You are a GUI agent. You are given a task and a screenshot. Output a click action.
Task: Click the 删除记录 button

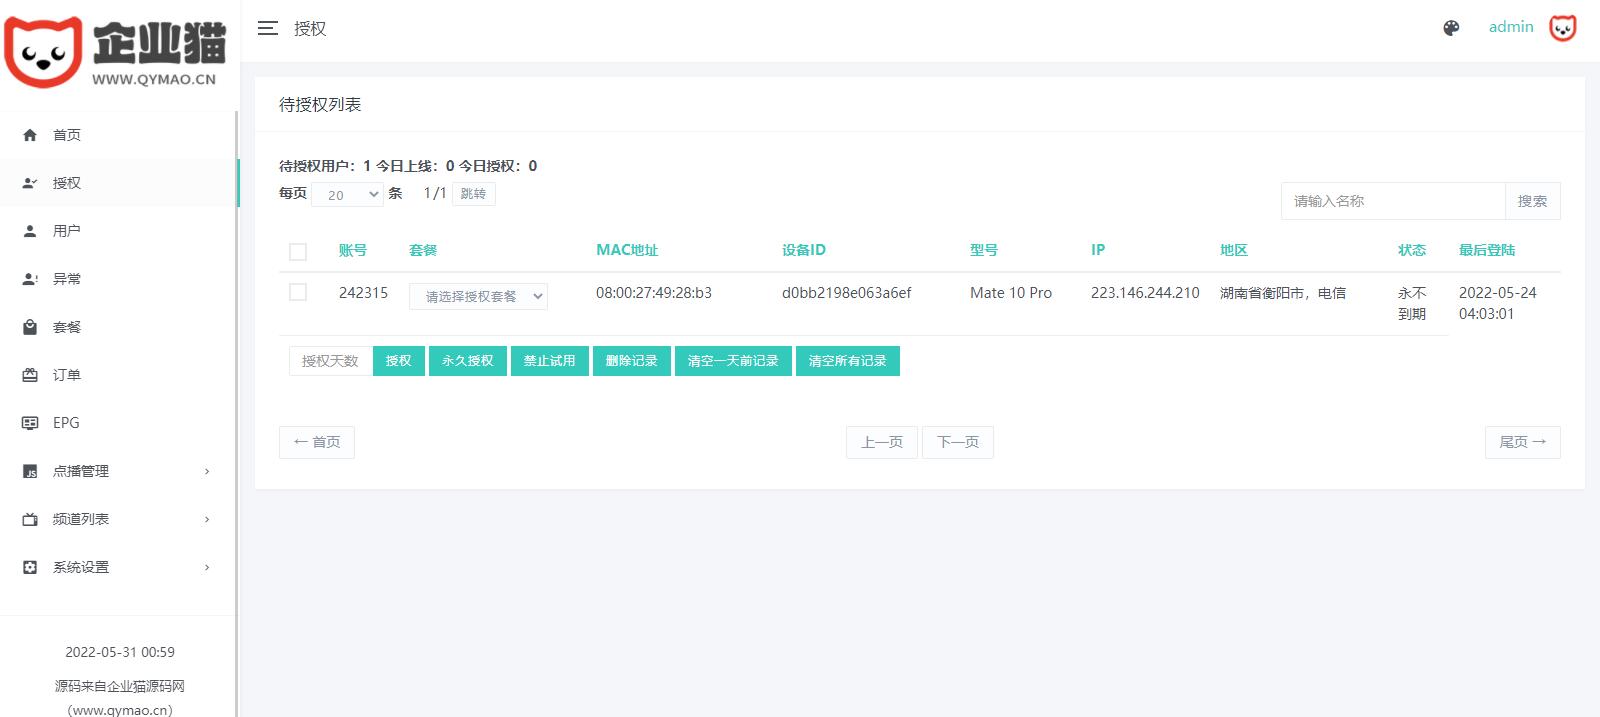(631, 361)
